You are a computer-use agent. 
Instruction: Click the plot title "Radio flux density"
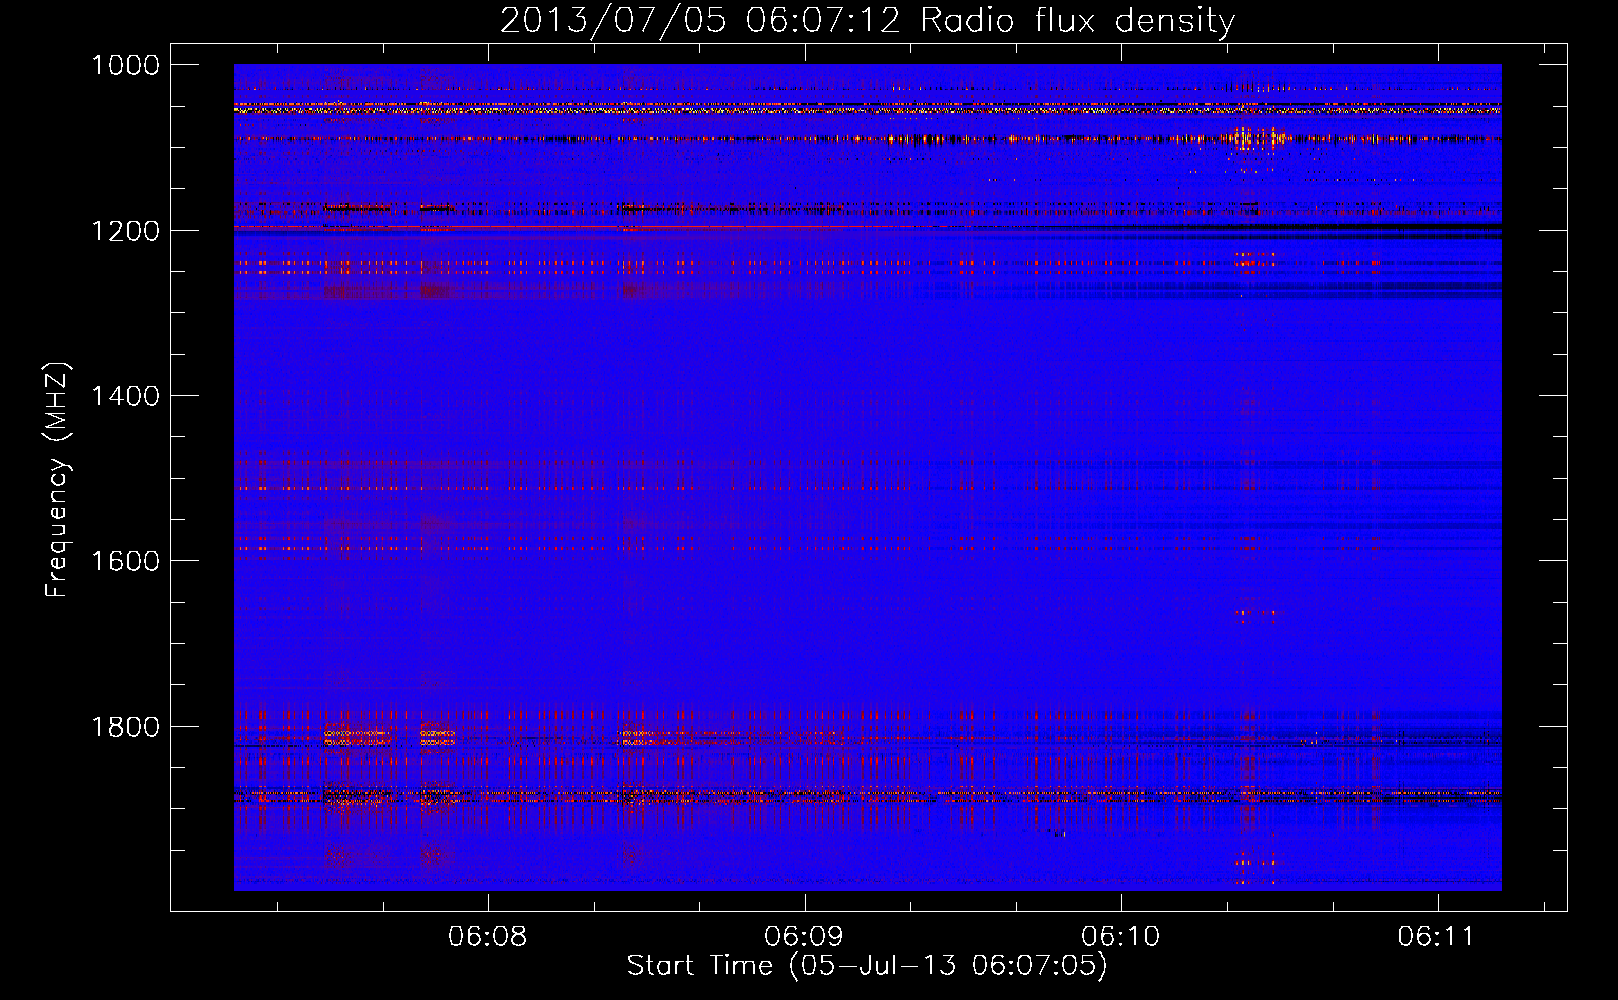[x=1077, y=21]
